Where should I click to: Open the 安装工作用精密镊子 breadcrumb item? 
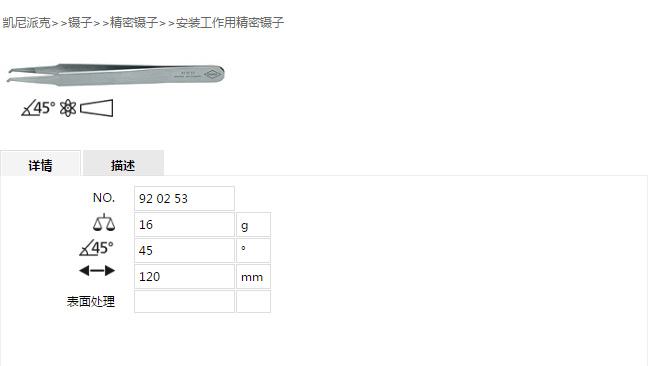tap(230, 22)
